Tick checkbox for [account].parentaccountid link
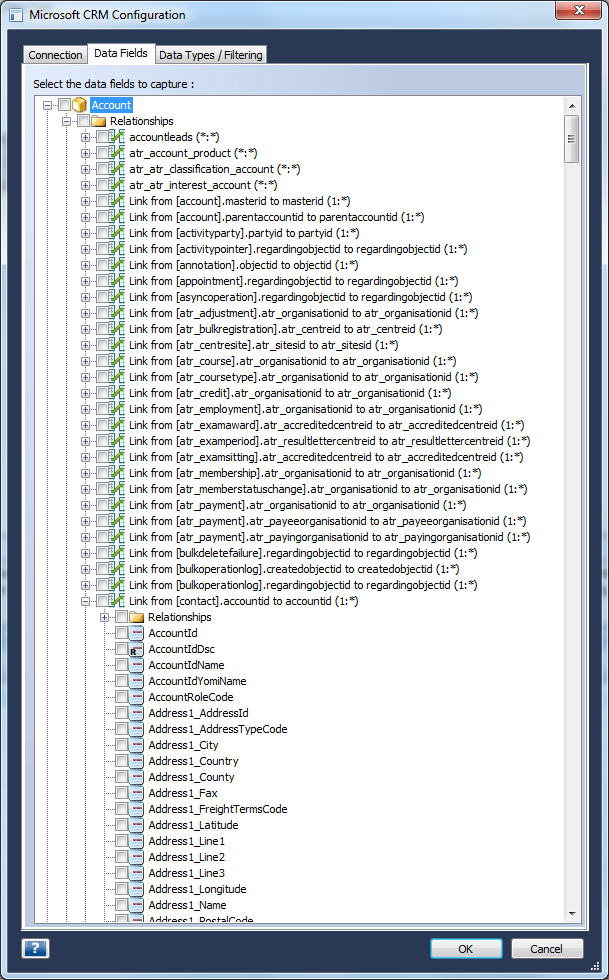The width and height of the screenshot is (609, 980). pyautogui.click(x=103, y=217)
